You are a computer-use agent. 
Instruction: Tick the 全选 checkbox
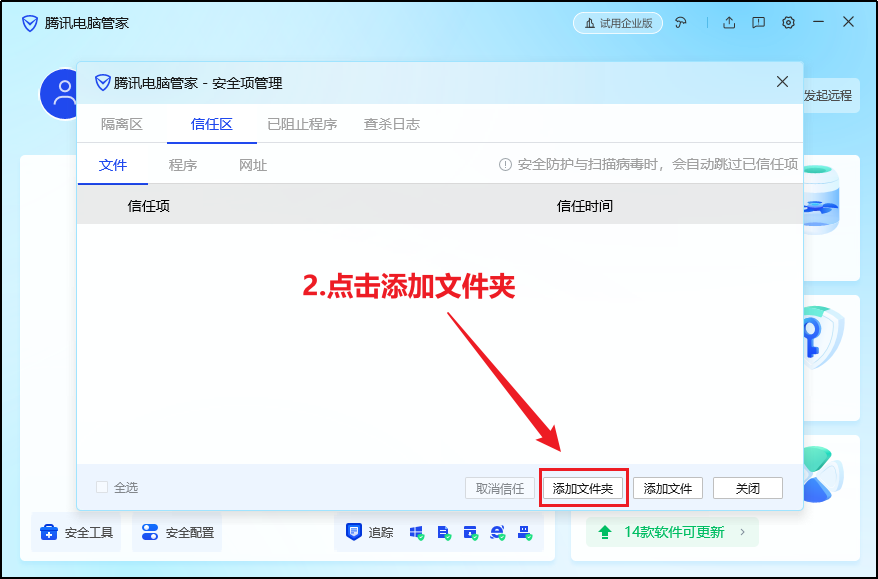point(102,487)
